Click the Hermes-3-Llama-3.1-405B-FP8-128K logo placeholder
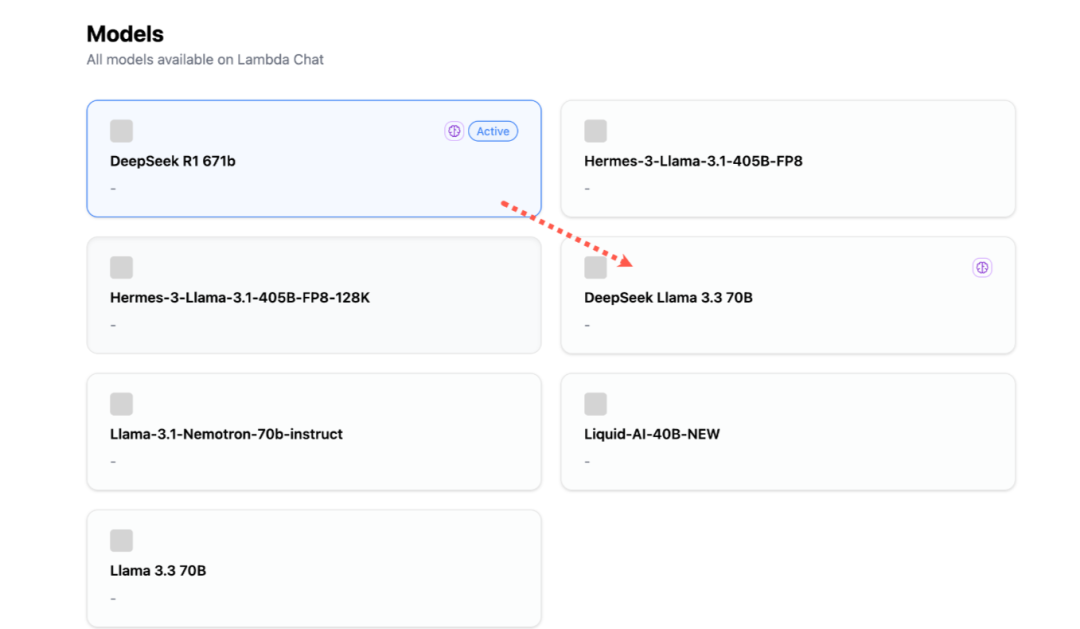Image resolution: width=1080 pixels, height=629 pixels. 121,267
